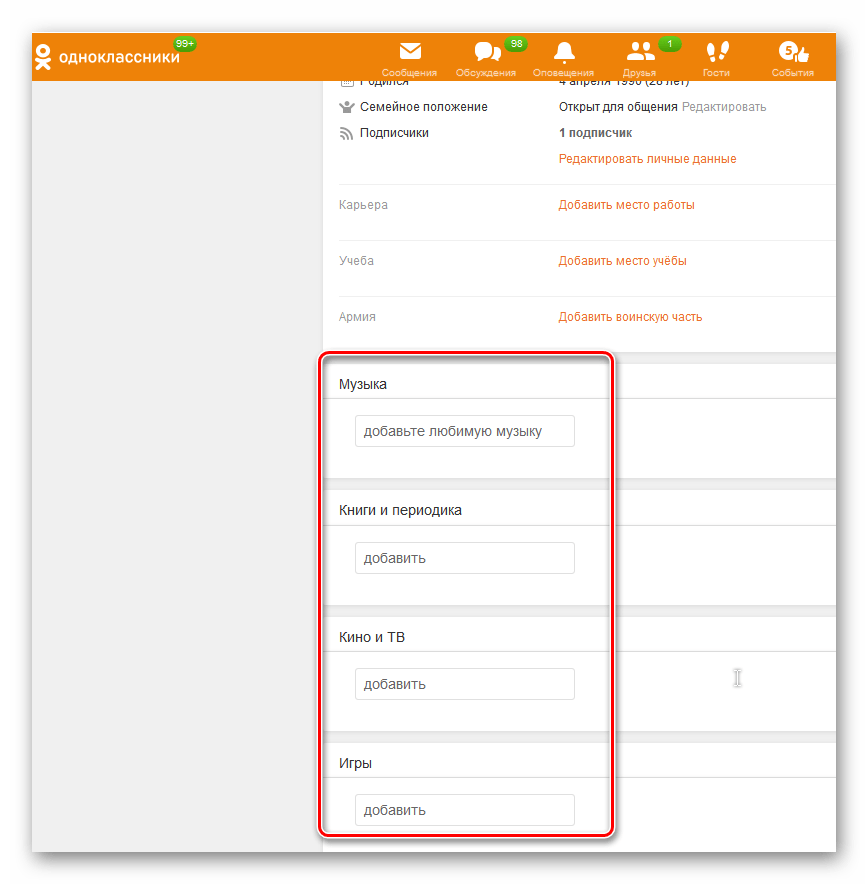Image resolution: width=868 pixels, height=884 pixels.
Task: Click the Кино и ТВ heading
Action: tap(372, 638)
